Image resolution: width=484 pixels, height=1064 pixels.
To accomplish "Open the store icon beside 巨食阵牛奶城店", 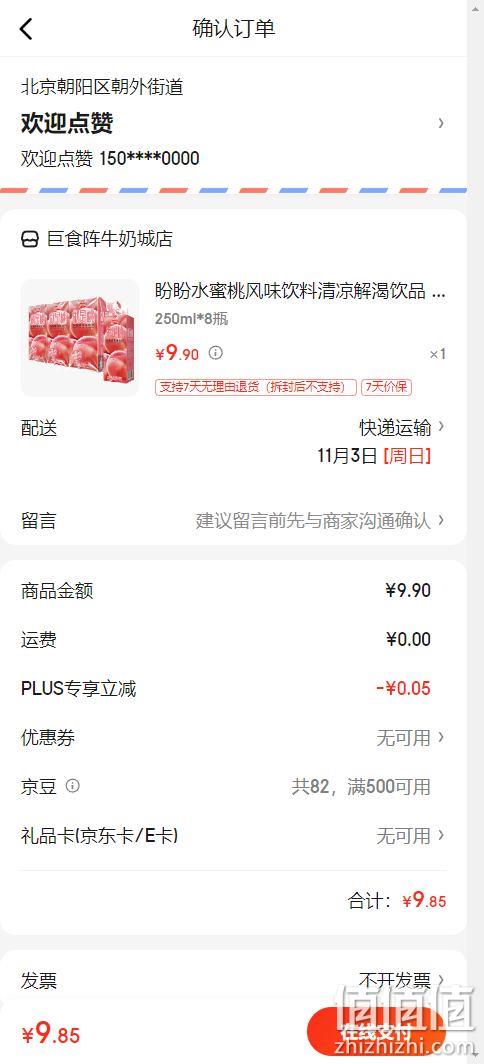I will point(30,240).
